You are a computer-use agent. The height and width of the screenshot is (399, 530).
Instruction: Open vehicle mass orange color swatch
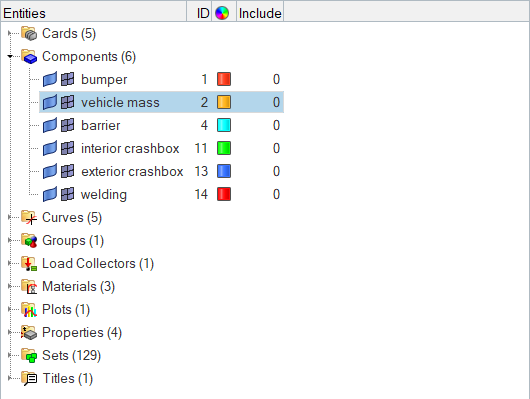224,102
